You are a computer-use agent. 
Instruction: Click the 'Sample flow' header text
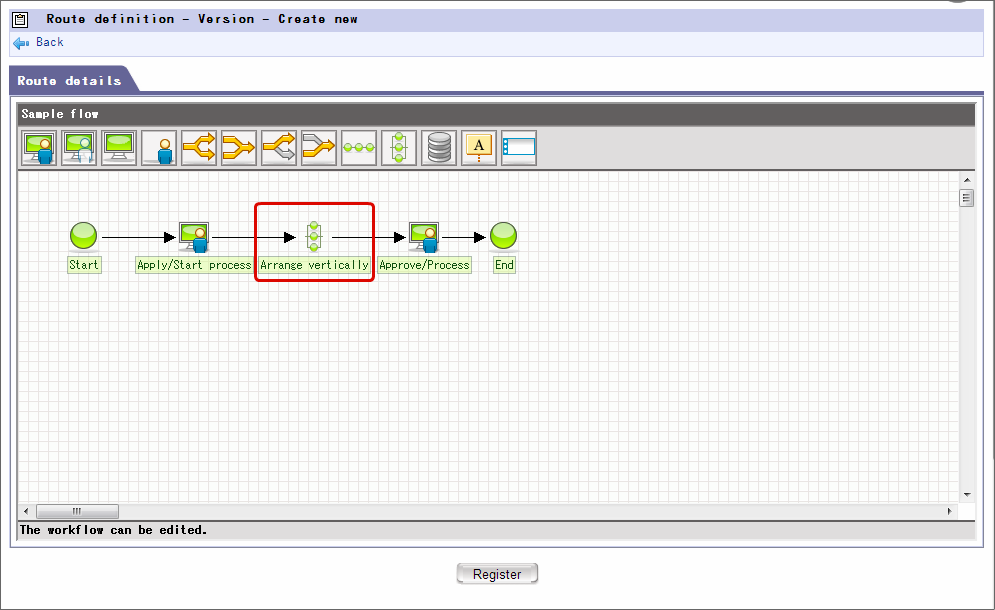(x=60, y=114)
